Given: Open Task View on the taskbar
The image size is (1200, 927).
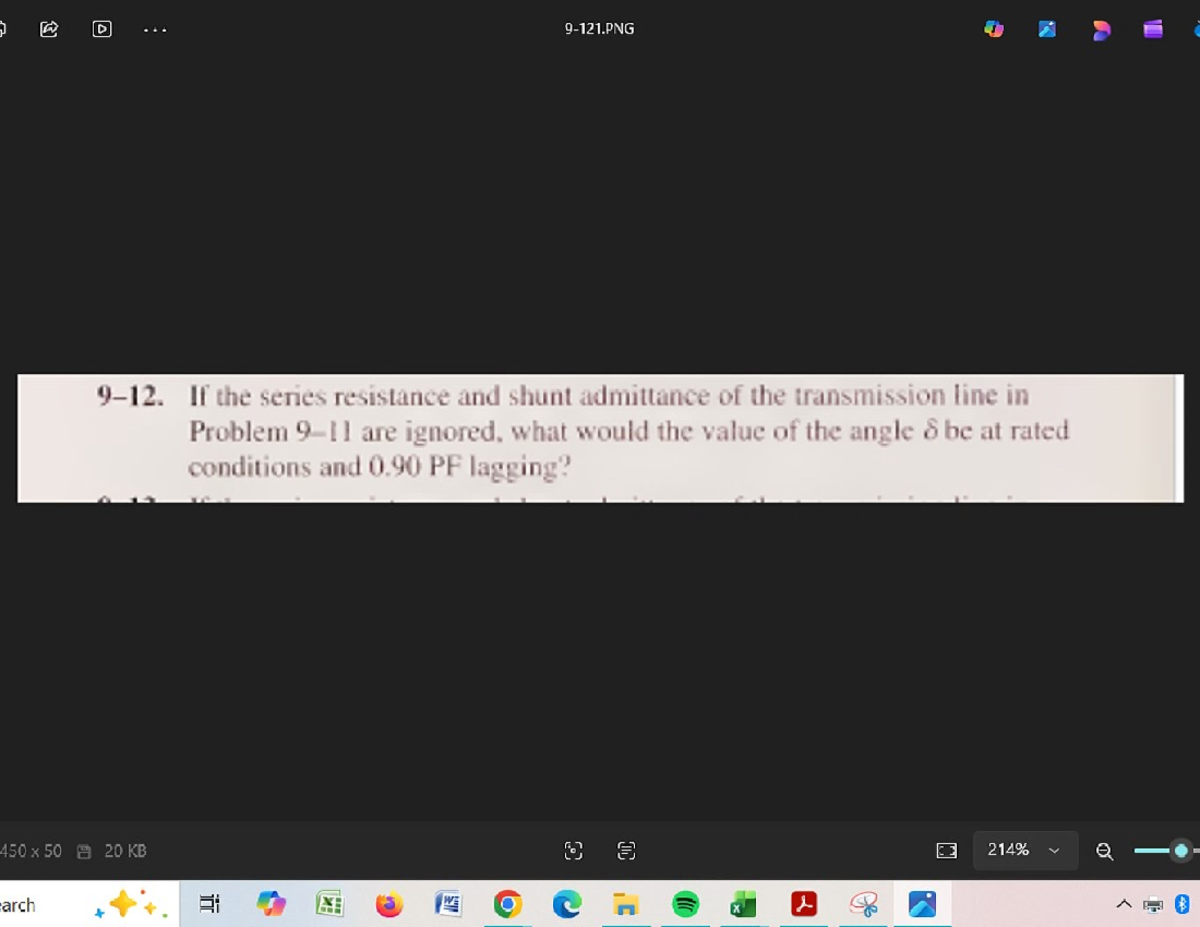Looking at the screenshot, I should [x=209, y=905].
